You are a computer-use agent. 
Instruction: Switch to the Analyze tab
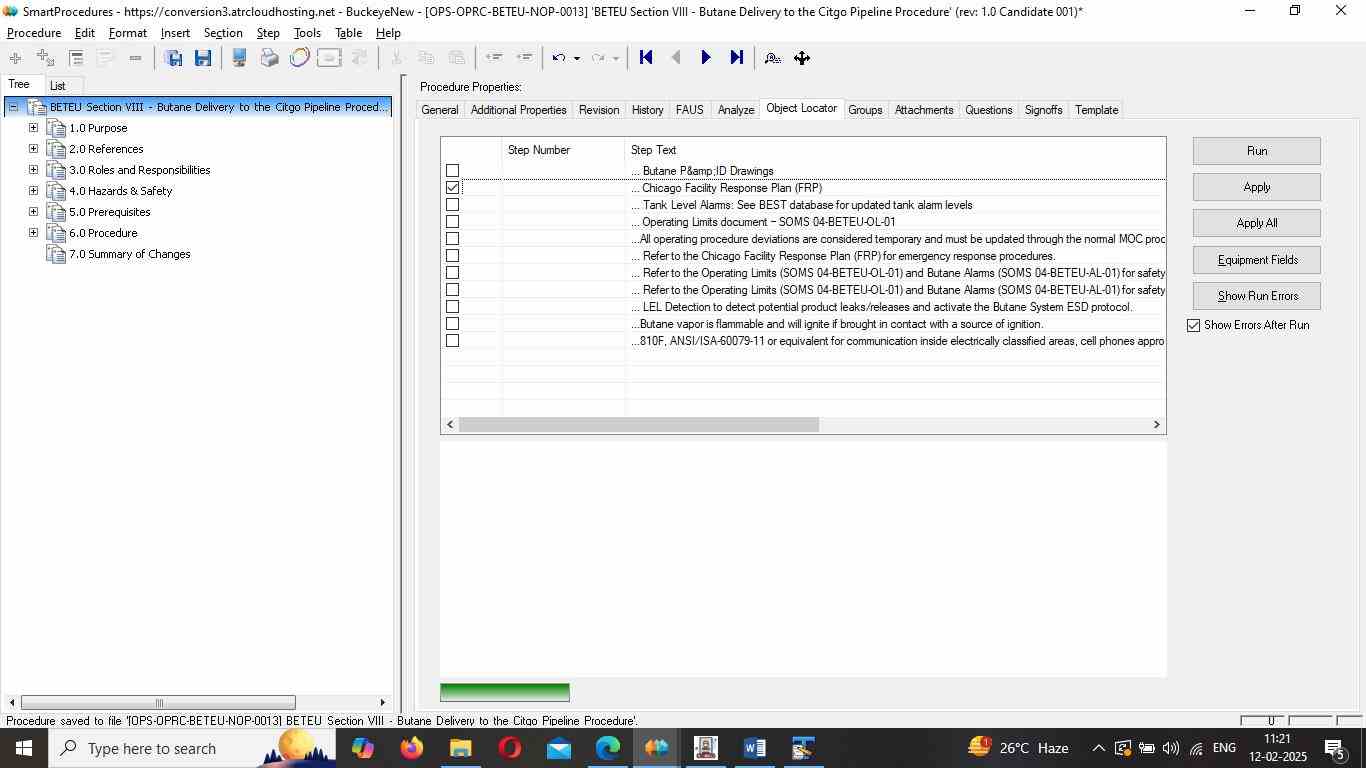click(x=736, y=110)
